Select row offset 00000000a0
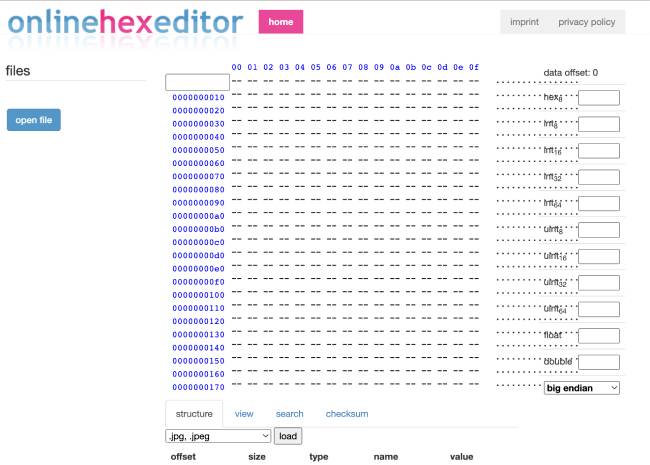This screenshot has height=465, width=650. 198,216
